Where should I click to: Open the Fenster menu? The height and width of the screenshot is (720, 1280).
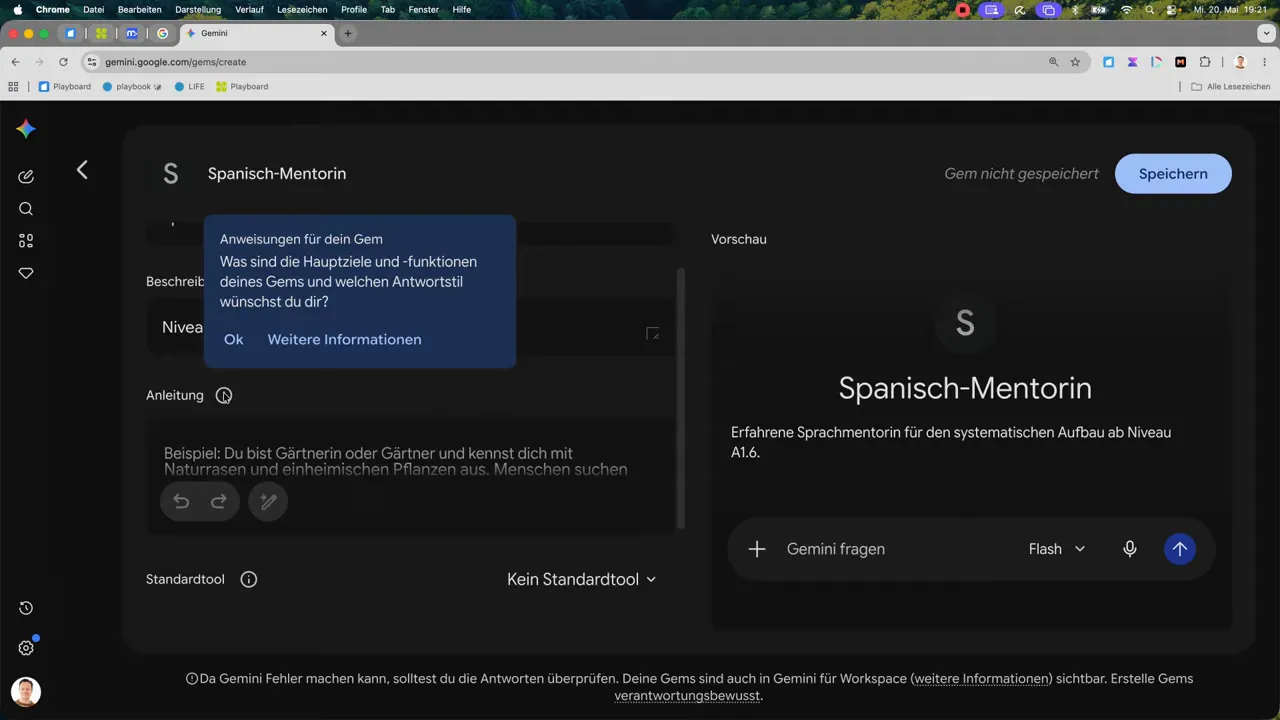(424, 10)
